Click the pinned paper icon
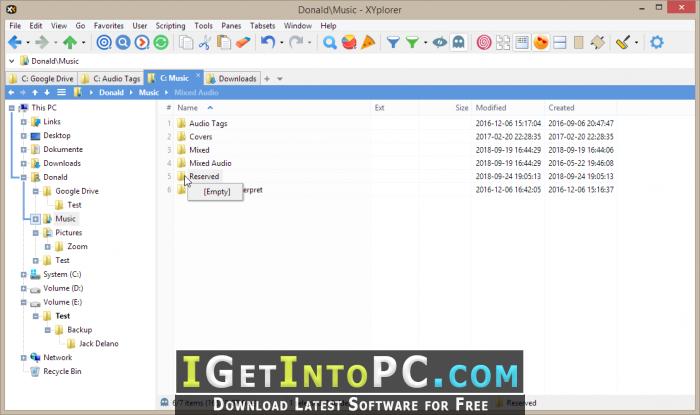Image resolution: width=700 pixels, height=415 pixels. pyautogui.click(x=598, y=42)
